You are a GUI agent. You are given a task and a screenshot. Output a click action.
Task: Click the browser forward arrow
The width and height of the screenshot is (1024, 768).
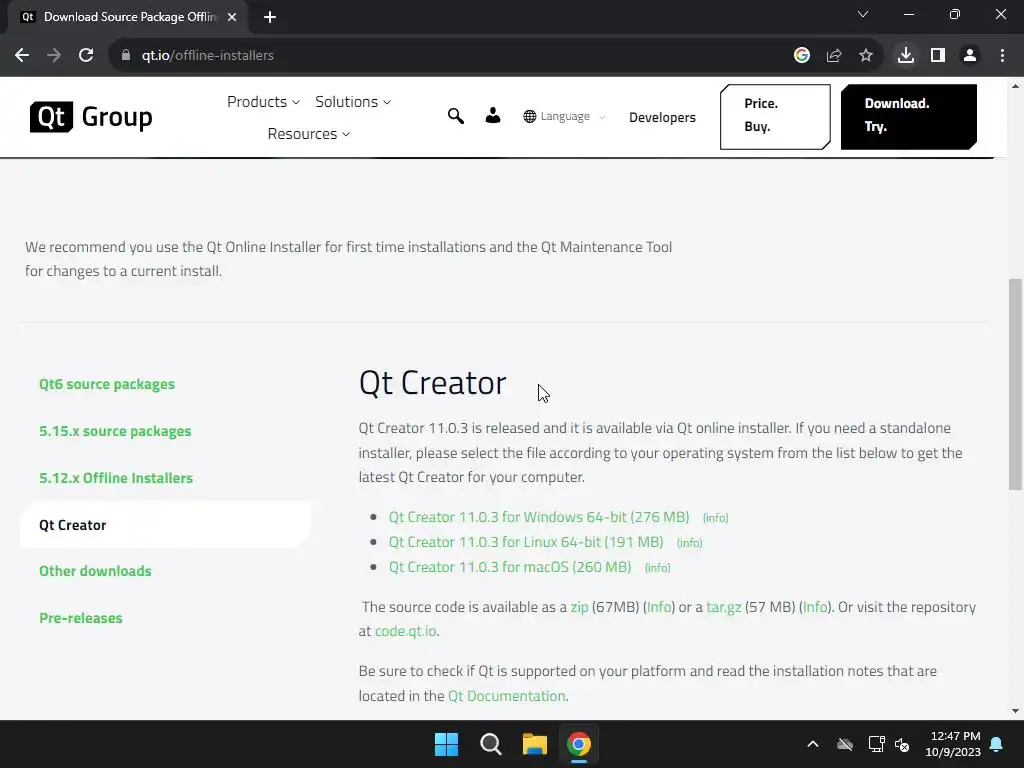54,56
